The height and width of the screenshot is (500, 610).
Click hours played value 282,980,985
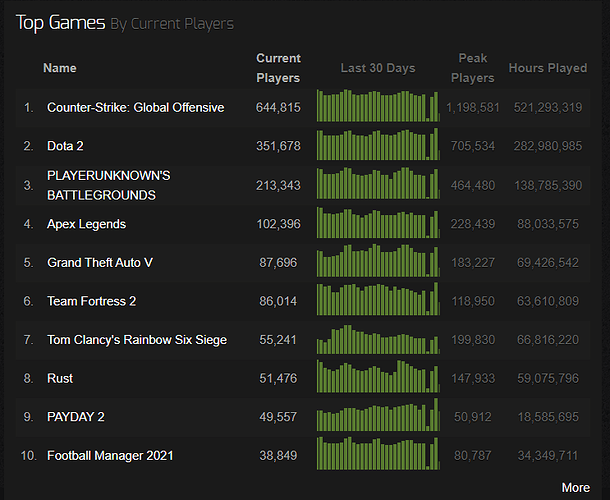[548, 146]
